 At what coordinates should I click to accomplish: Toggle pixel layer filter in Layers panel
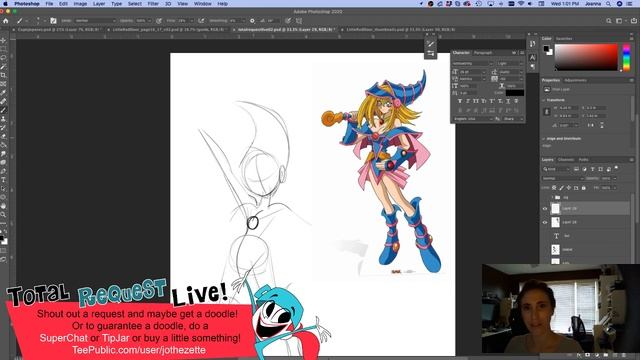pyautogui.click(x=576, y=169)
